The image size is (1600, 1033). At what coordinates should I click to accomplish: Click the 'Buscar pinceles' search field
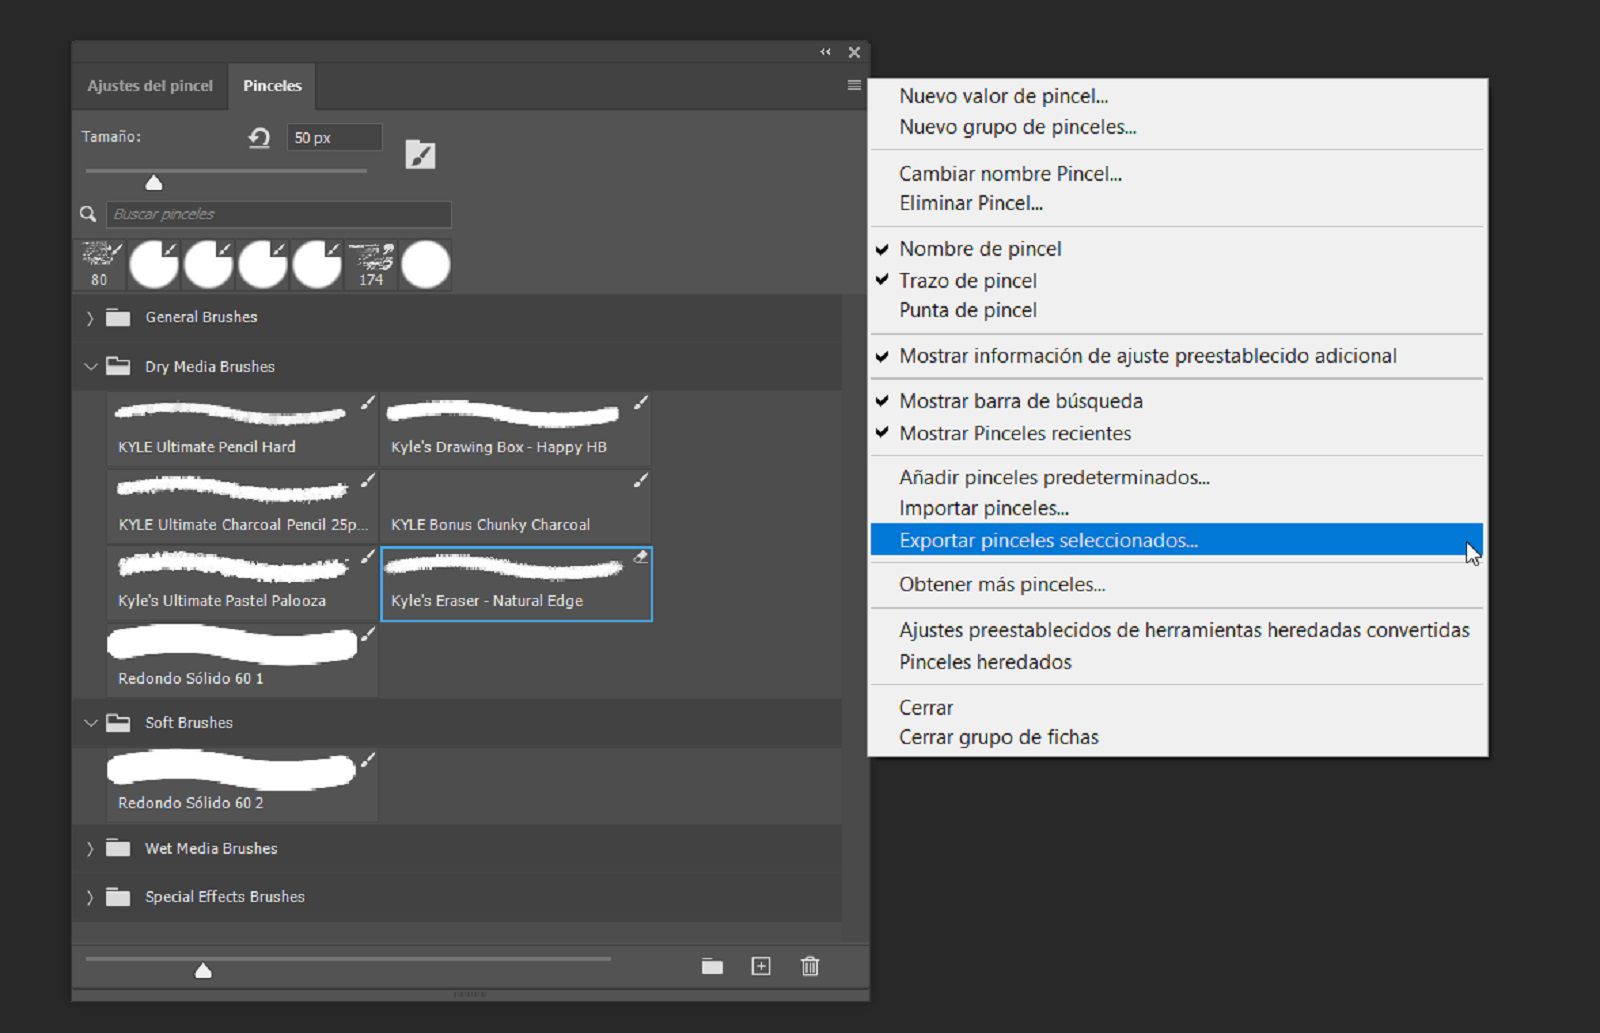[x=280, y=213]
